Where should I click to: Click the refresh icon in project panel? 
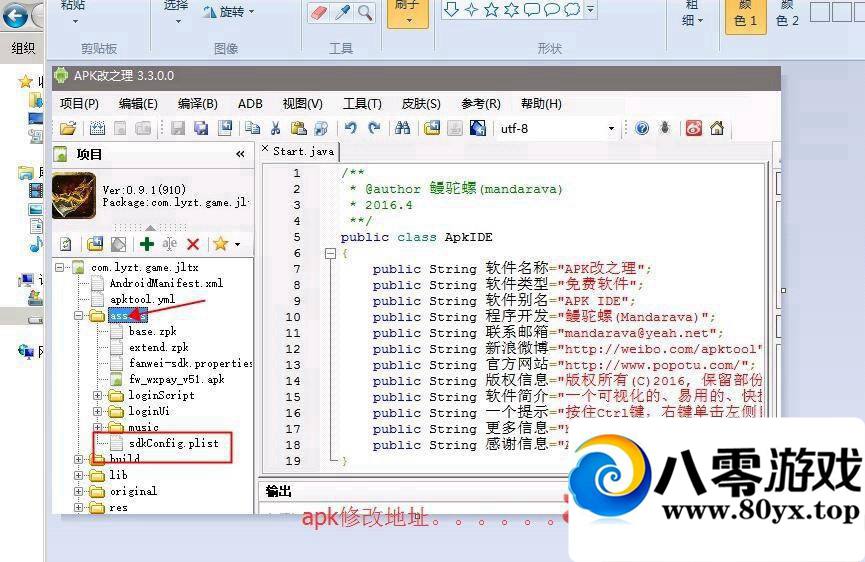tap(66, 244)
